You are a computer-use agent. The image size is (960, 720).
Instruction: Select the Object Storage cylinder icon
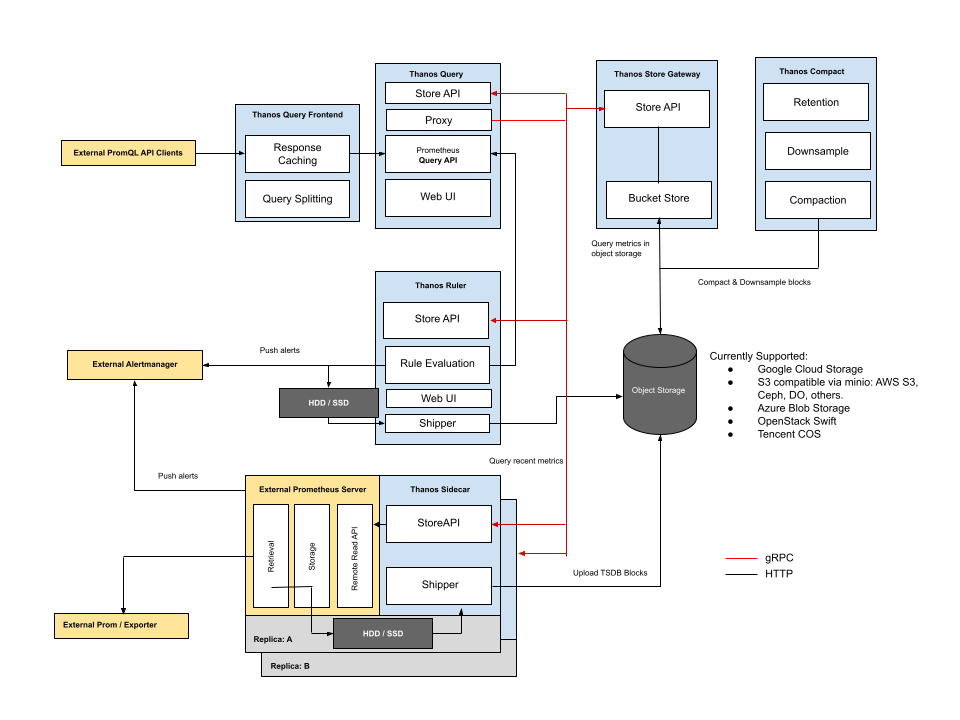pyautogui.click(x=659, y=388)
